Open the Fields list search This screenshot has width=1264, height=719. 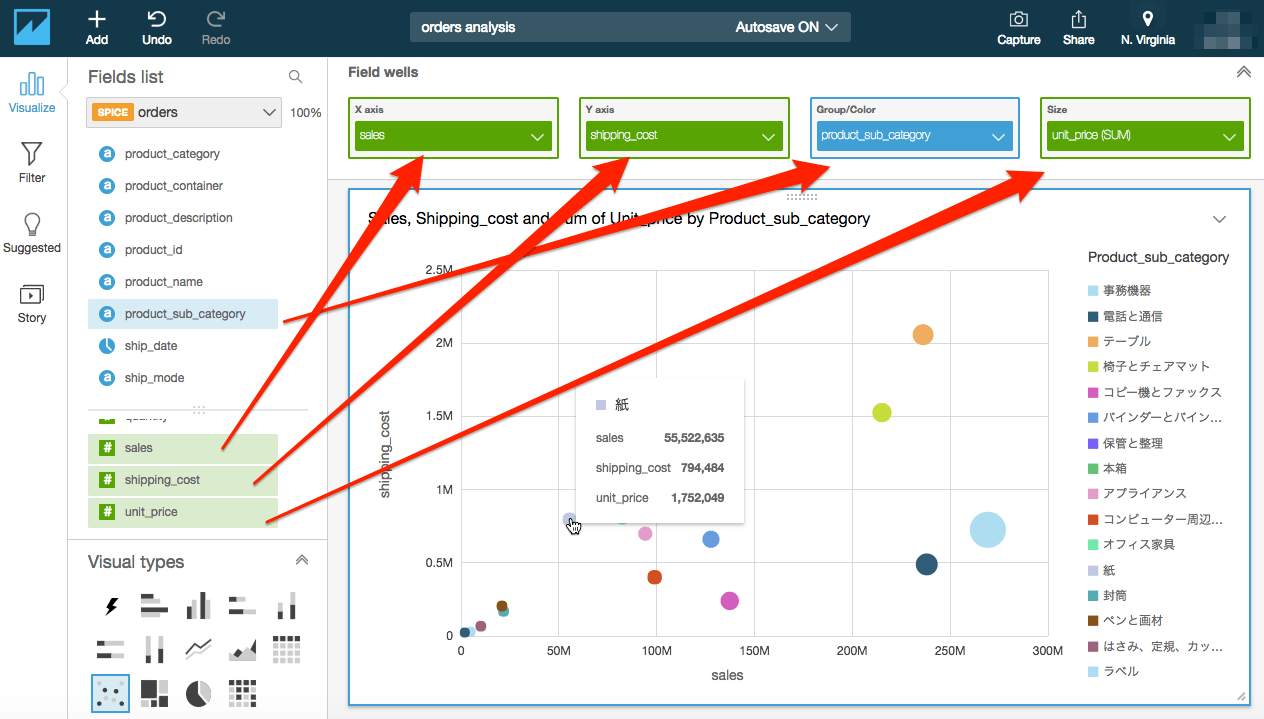coord(295,76)
